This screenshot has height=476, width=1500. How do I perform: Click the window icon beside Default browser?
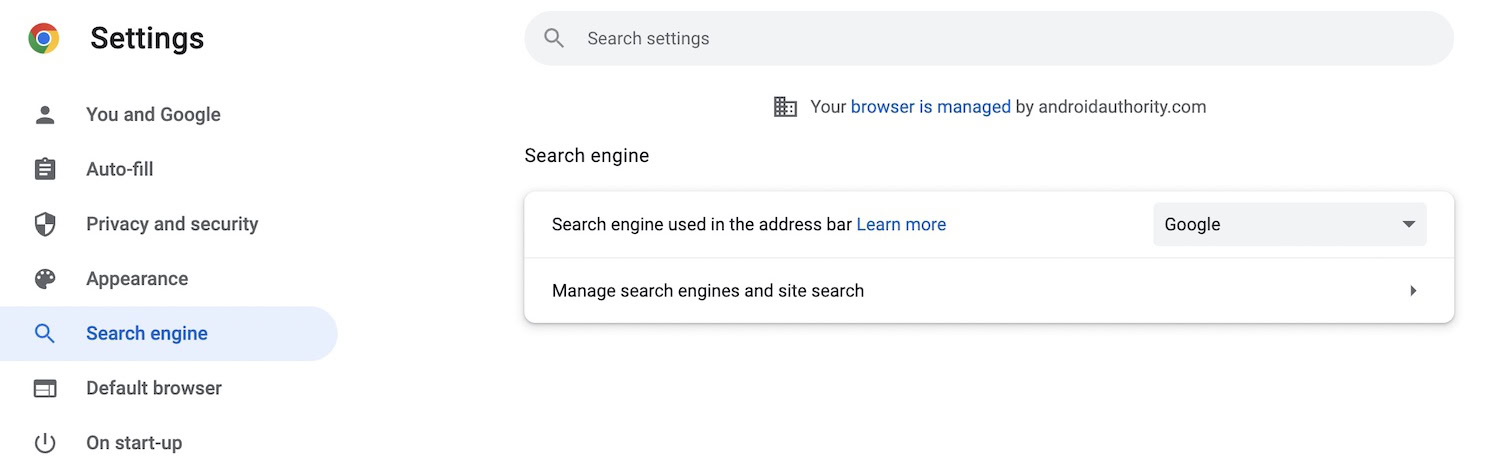coord(45,388)
